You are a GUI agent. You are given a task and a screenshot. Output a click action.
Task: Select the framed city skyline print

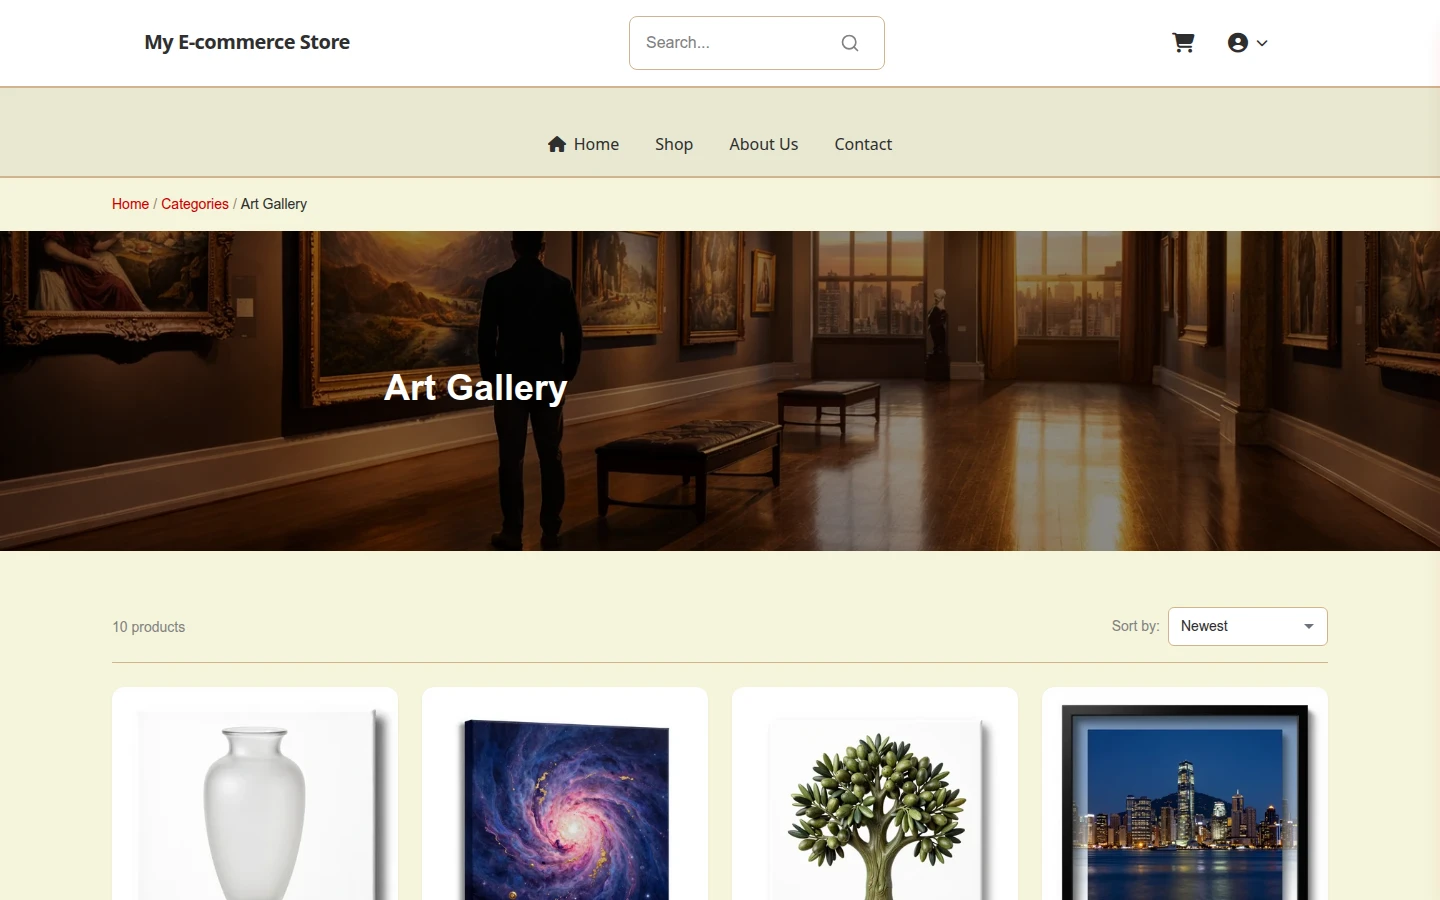tap(1185, 794)
